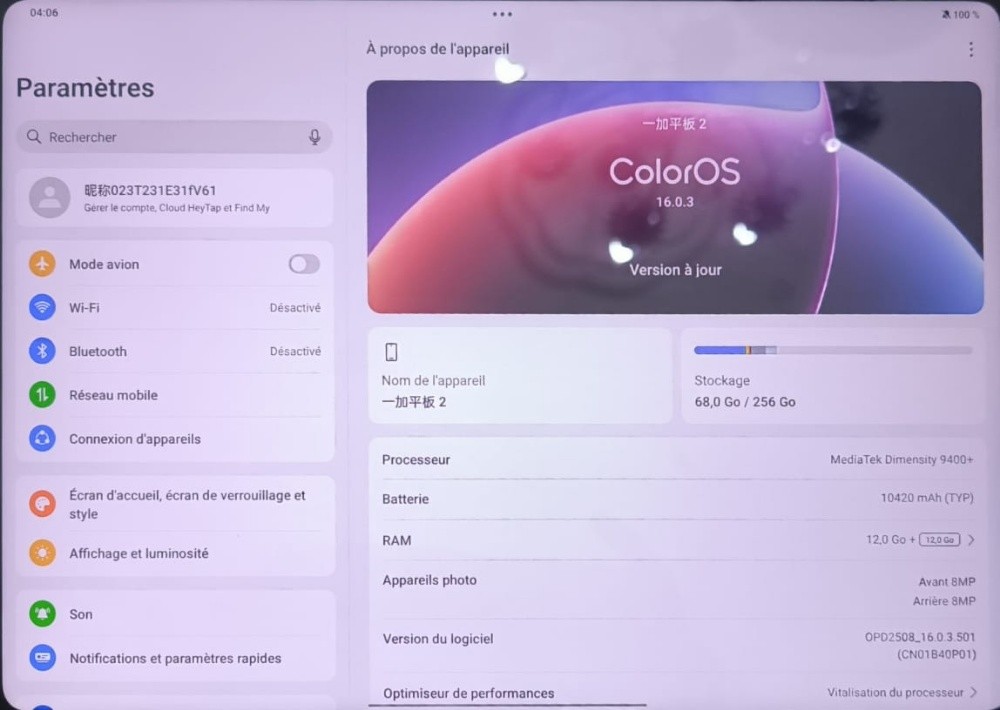Tap the MediaTek Dimensity 9400+ value
The width and height of the screenshot is (1000, 710).
click(x=902, y=459)
